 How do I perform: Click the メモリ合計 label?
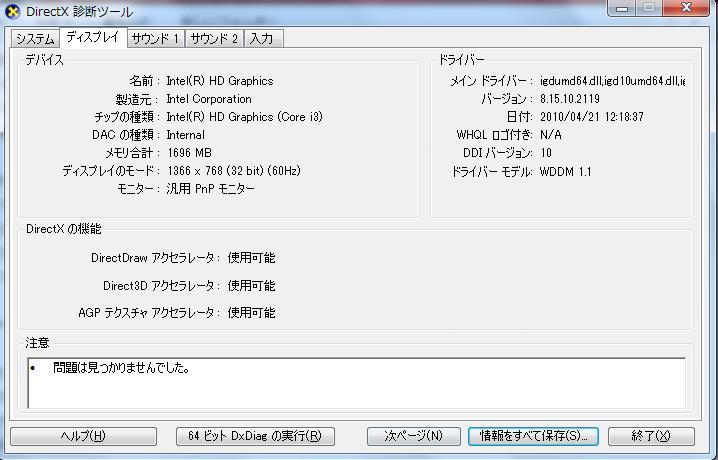tap(132, 153)
